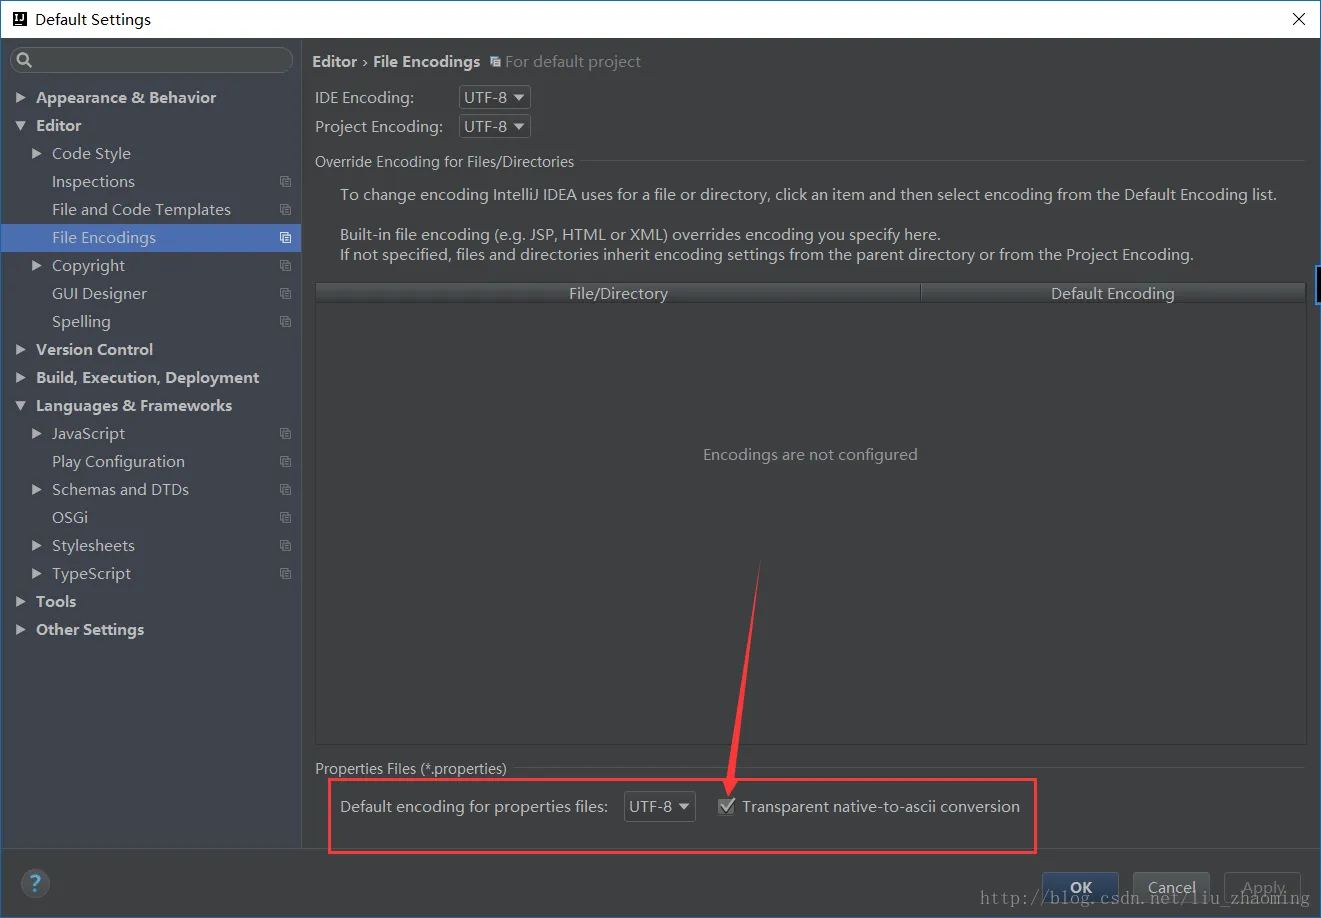1321x918 pixels.
Task: Click the File/Directory column header
Action: [618, 294]
